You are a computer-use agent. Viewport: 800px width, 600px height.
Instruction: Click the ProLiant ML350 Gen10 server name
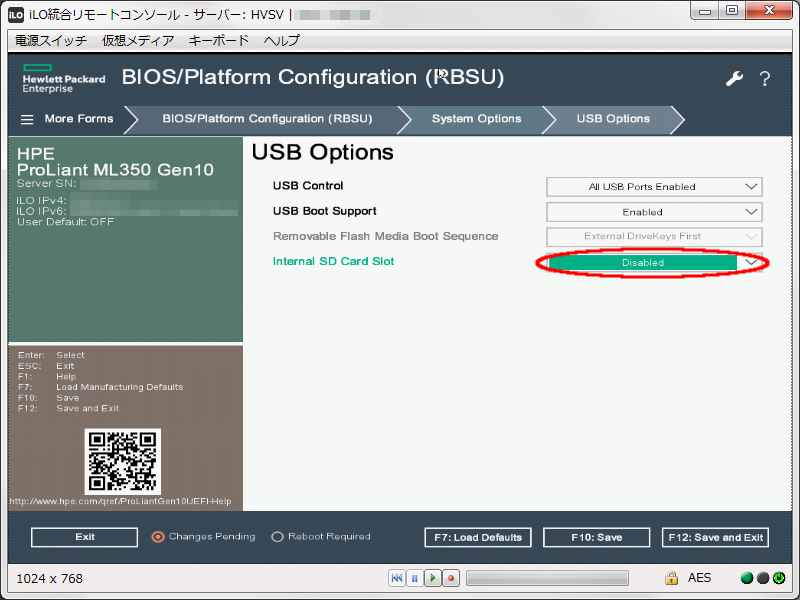[115, 169]
